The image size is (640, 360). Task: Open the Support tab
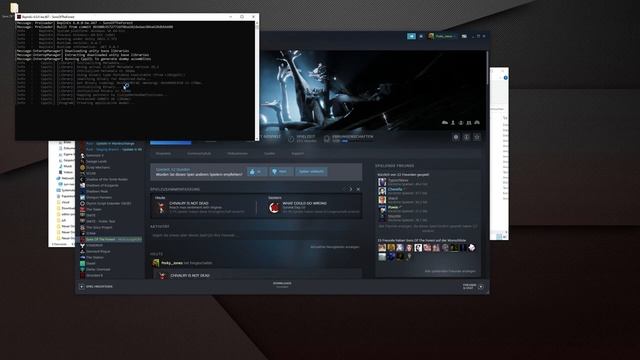coord(298,153)
